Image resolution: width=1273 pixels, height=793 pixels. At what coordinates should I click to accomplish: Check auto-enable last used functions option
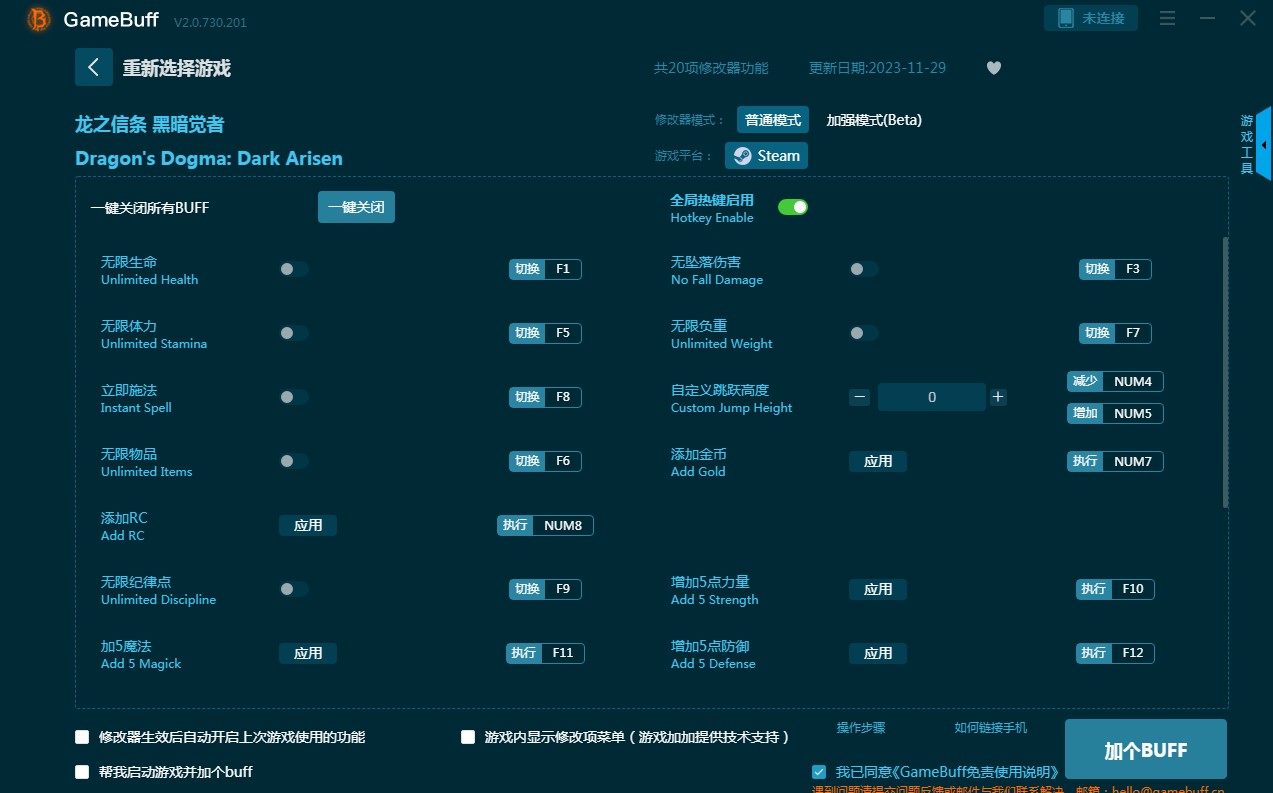tap(82, 737)
